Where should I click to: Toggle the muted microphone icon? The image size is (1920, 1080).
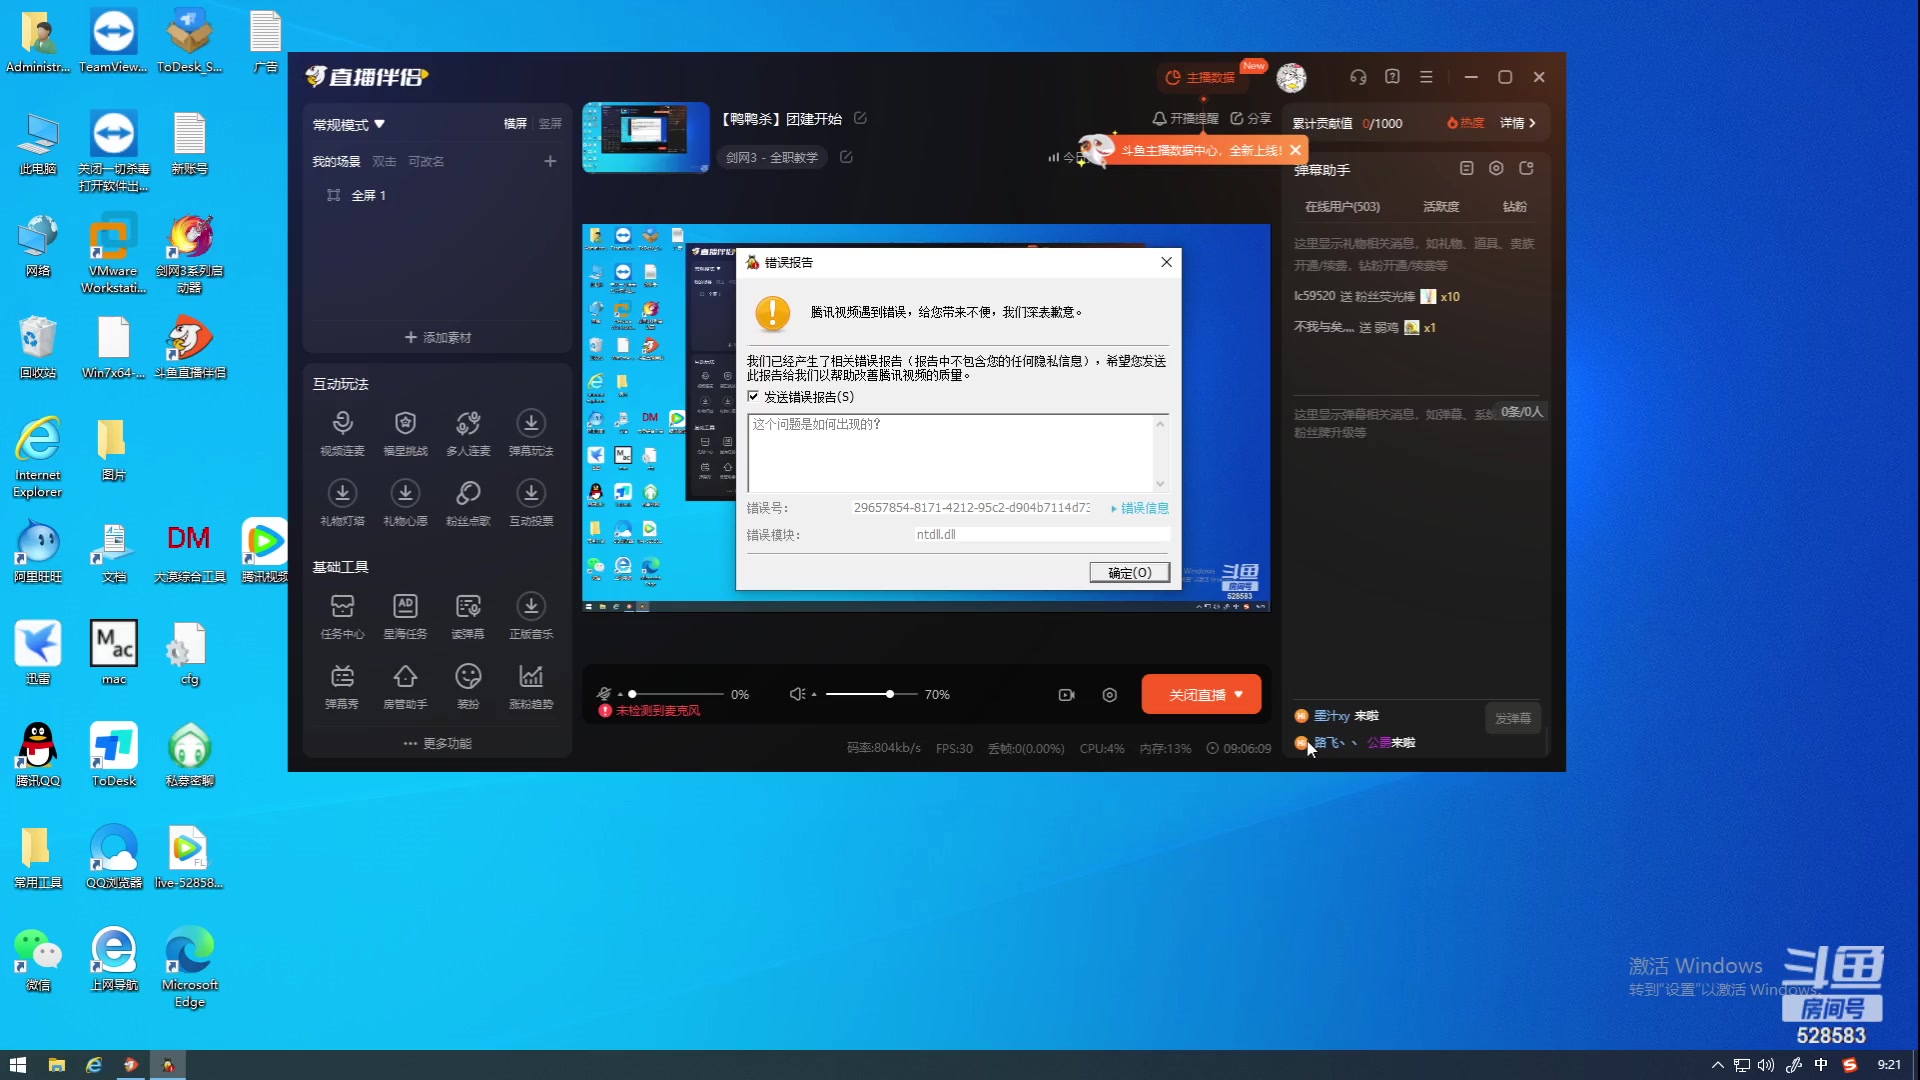tap(603, 694)
